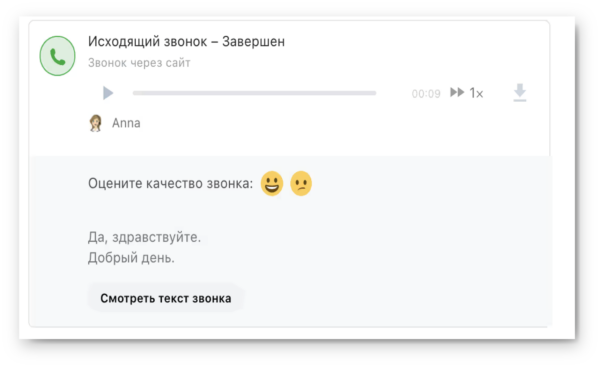The image size is (600, 367).
Task: Click the Anna operator name
Action: point(126,123)
